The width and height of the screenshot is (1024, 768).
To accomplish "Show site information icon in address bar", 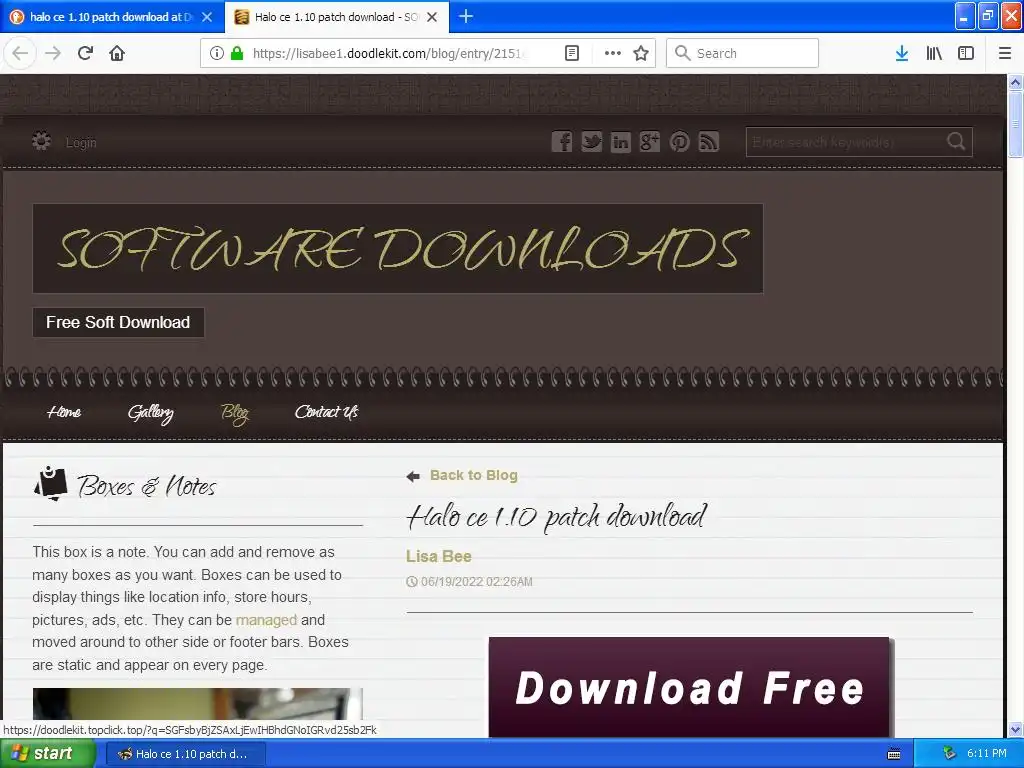I will (217, 53).
